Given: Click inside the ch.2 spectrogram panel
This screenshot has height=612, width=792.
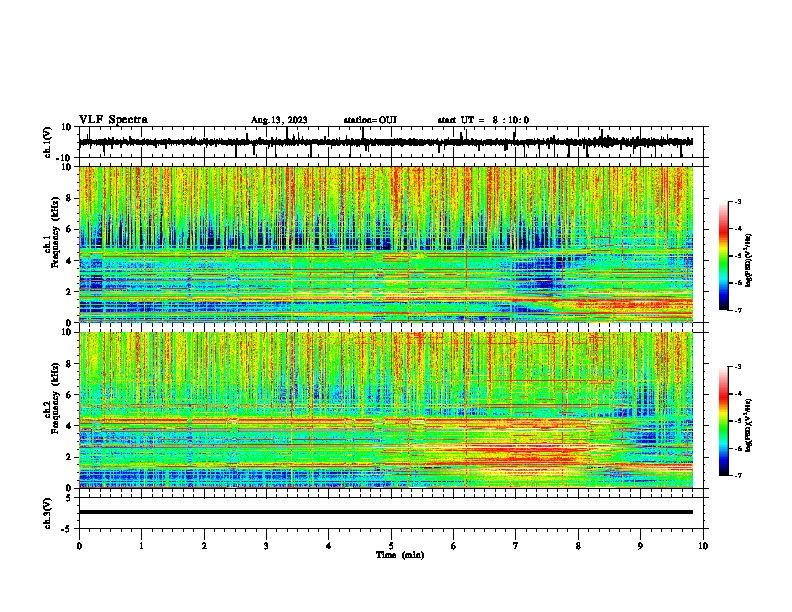Looking at the screenshot, I should (386, 410).
